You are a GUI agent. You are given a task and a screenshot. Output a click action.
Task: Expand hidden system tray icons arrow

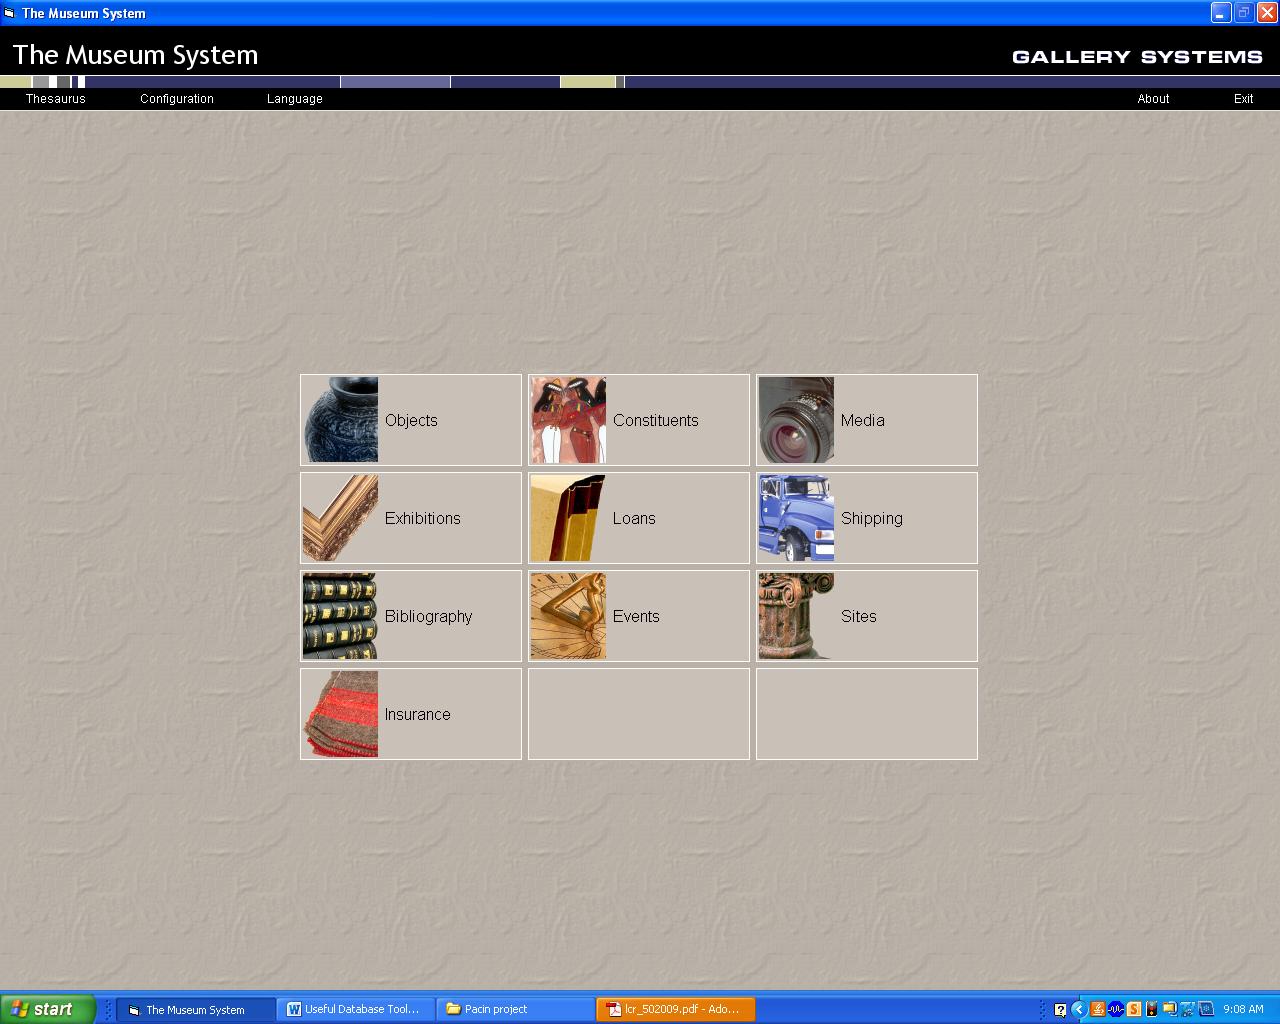tap(1078, 1009)
